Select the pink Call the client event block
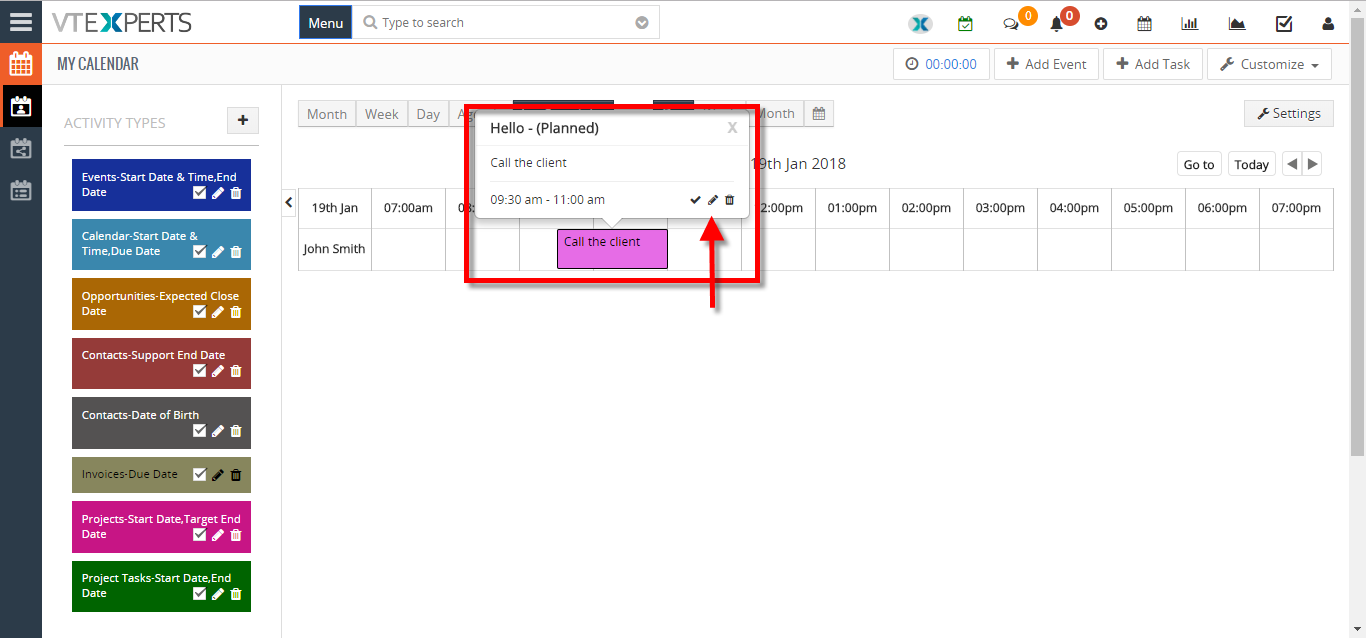The width and height of the screenshot is (1366, 638). pos(612,249)
